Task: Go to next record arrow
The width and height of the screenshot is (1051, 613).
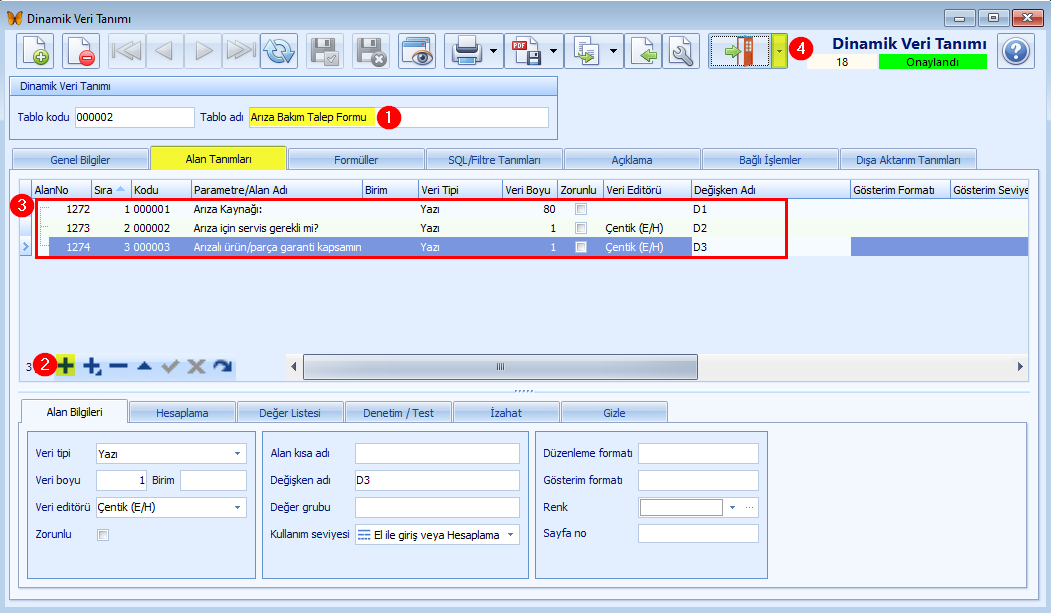Action: click(x=203, y=51)
